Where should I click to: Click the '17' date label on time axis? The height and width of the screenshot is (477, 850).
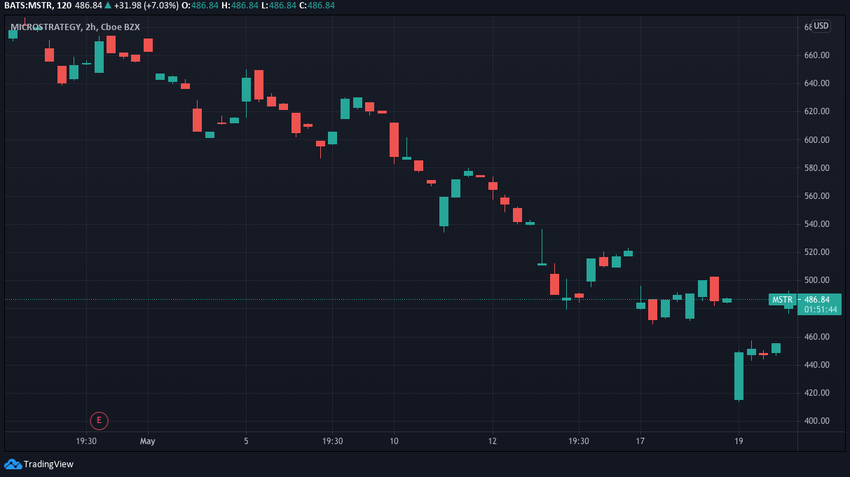pyautogui.click(x=640, y=441)
